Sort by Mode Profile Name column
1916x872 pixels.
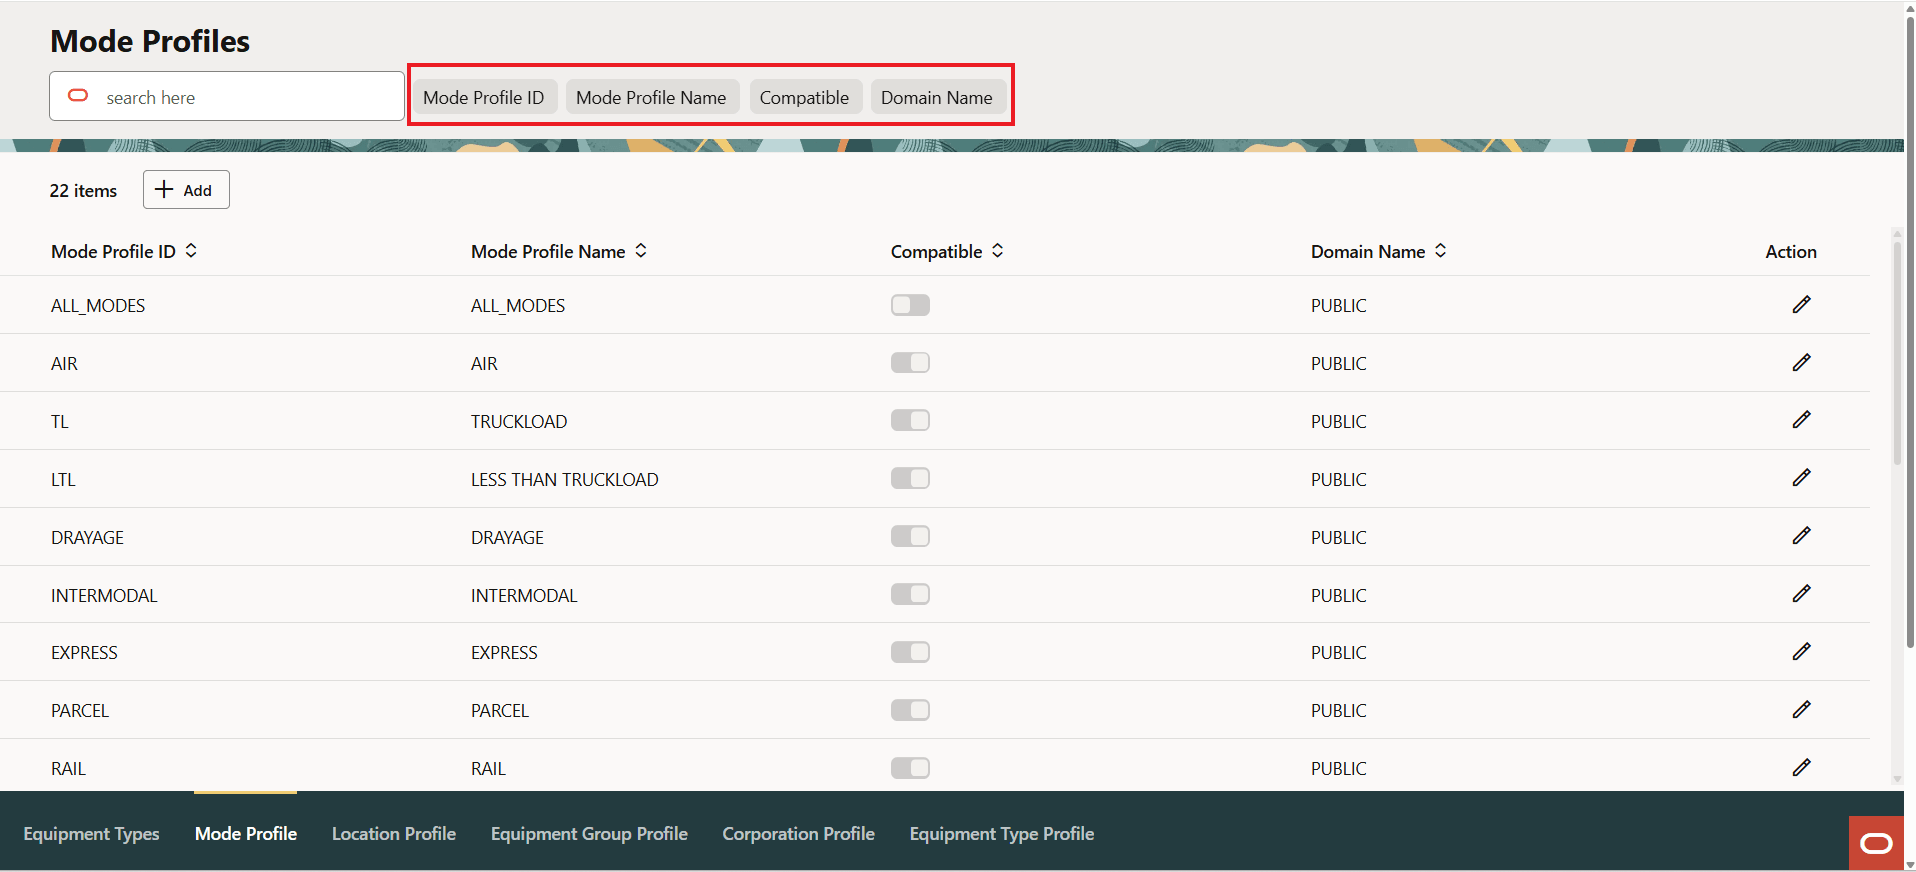pos(641,251)
